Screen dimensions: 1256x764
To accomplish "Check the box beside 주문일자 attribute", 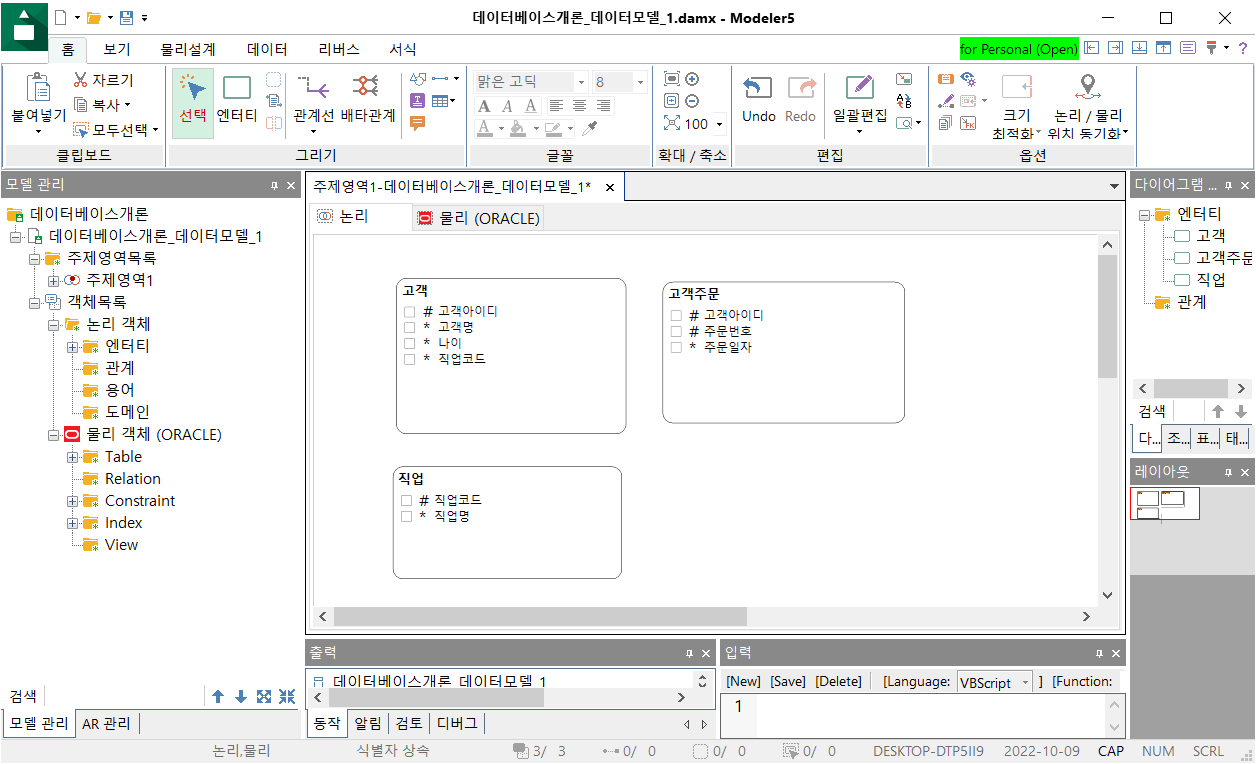I will pyautogui.click(x=676, y=347).
